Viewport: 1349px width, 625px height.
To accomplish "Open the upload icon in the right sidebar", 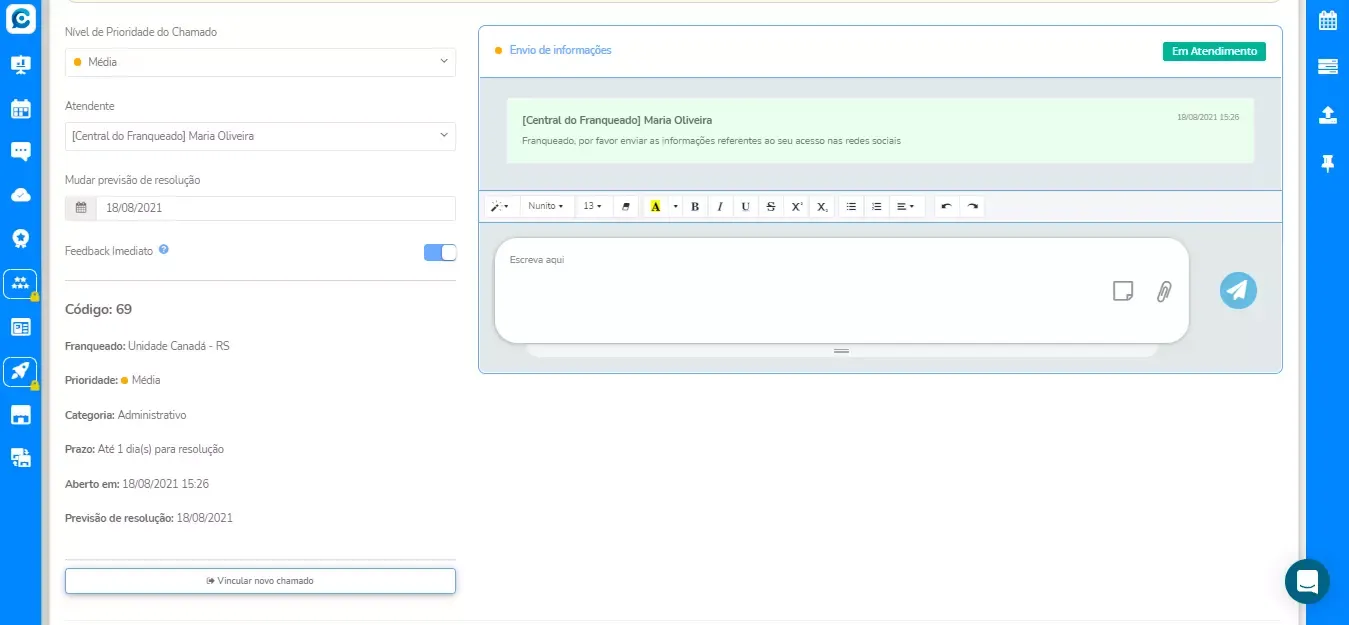I will click(1328, 114).
